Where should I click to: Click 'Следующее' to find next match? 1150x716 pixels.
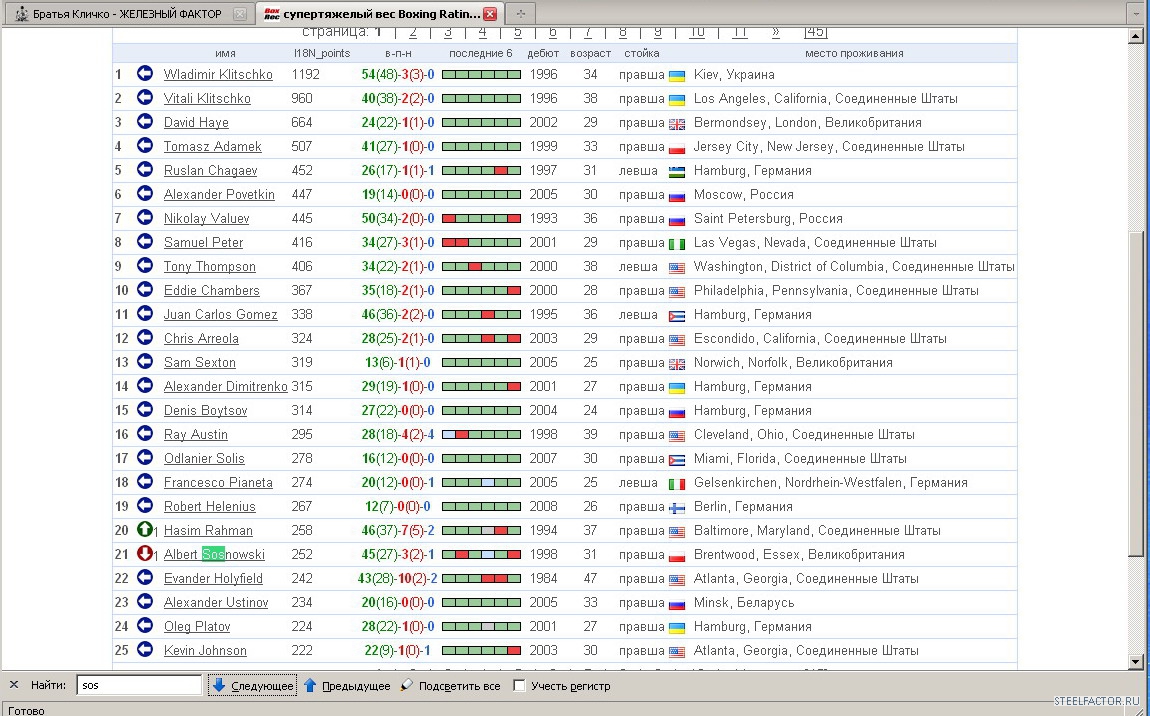(252, 686)
